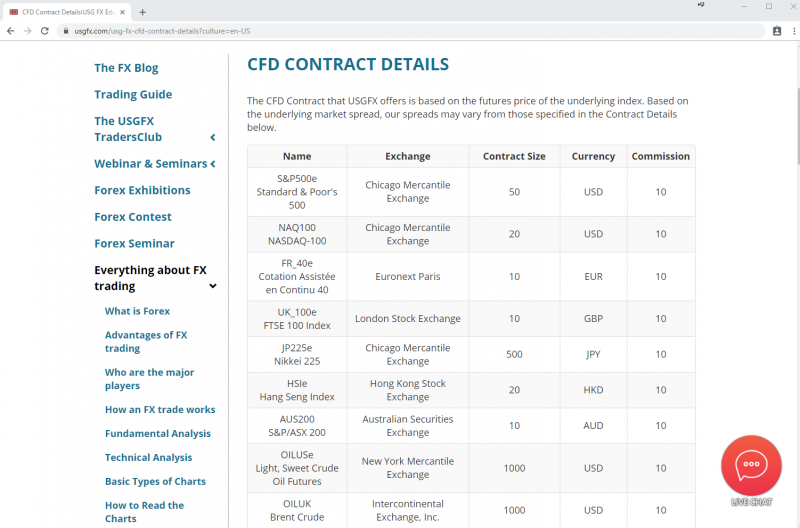Click the vertical page scrollbar
Viewport: 800px width, 528px height.
click(797, 127)
